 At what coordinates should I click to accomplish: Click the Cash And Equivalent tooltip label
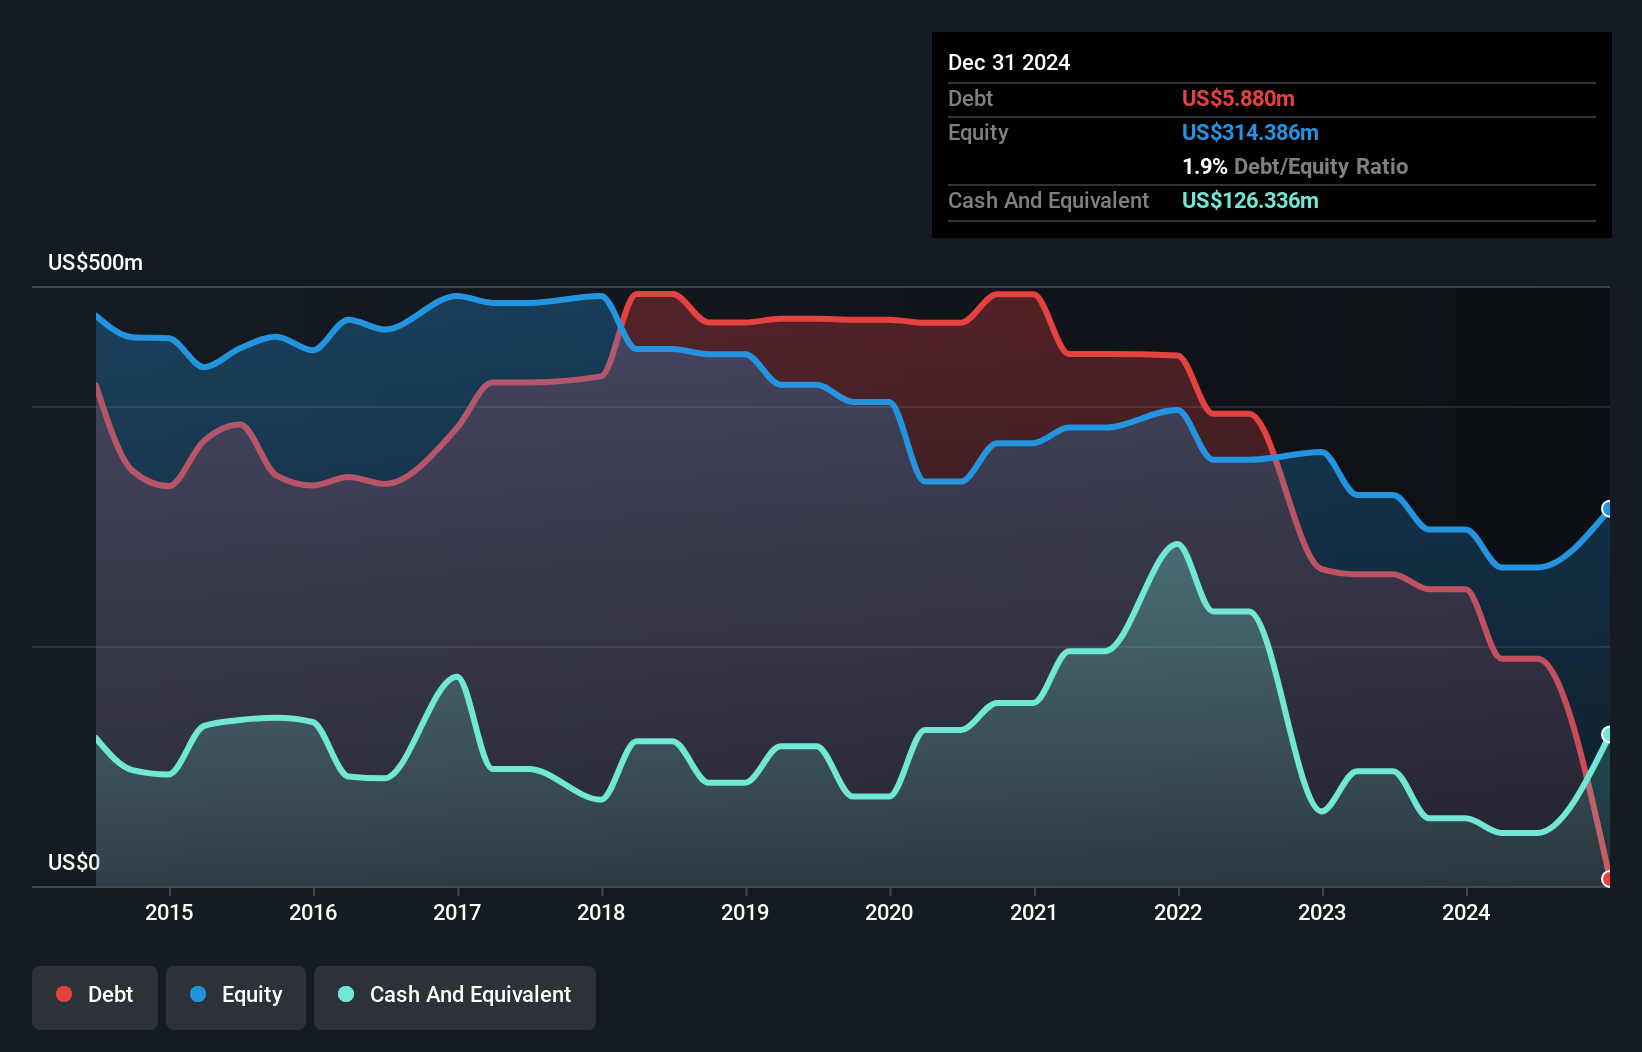[x=1048, y=200]
